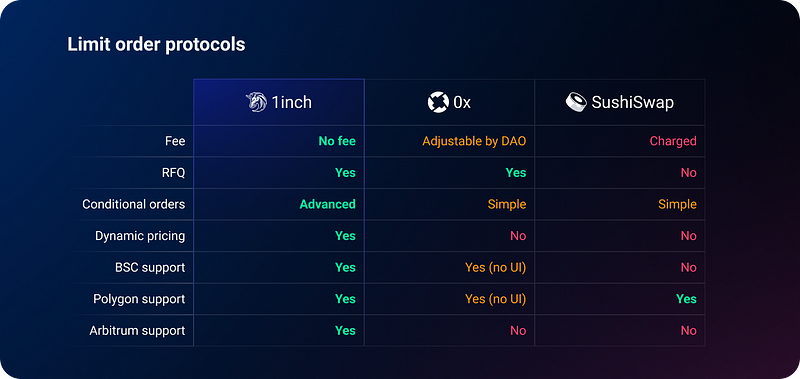Image resolution: width=800 pixels, height=379 pixels.
Task: Click 0x's red No for Arbitrum support
Action: [x=518, y=331]
